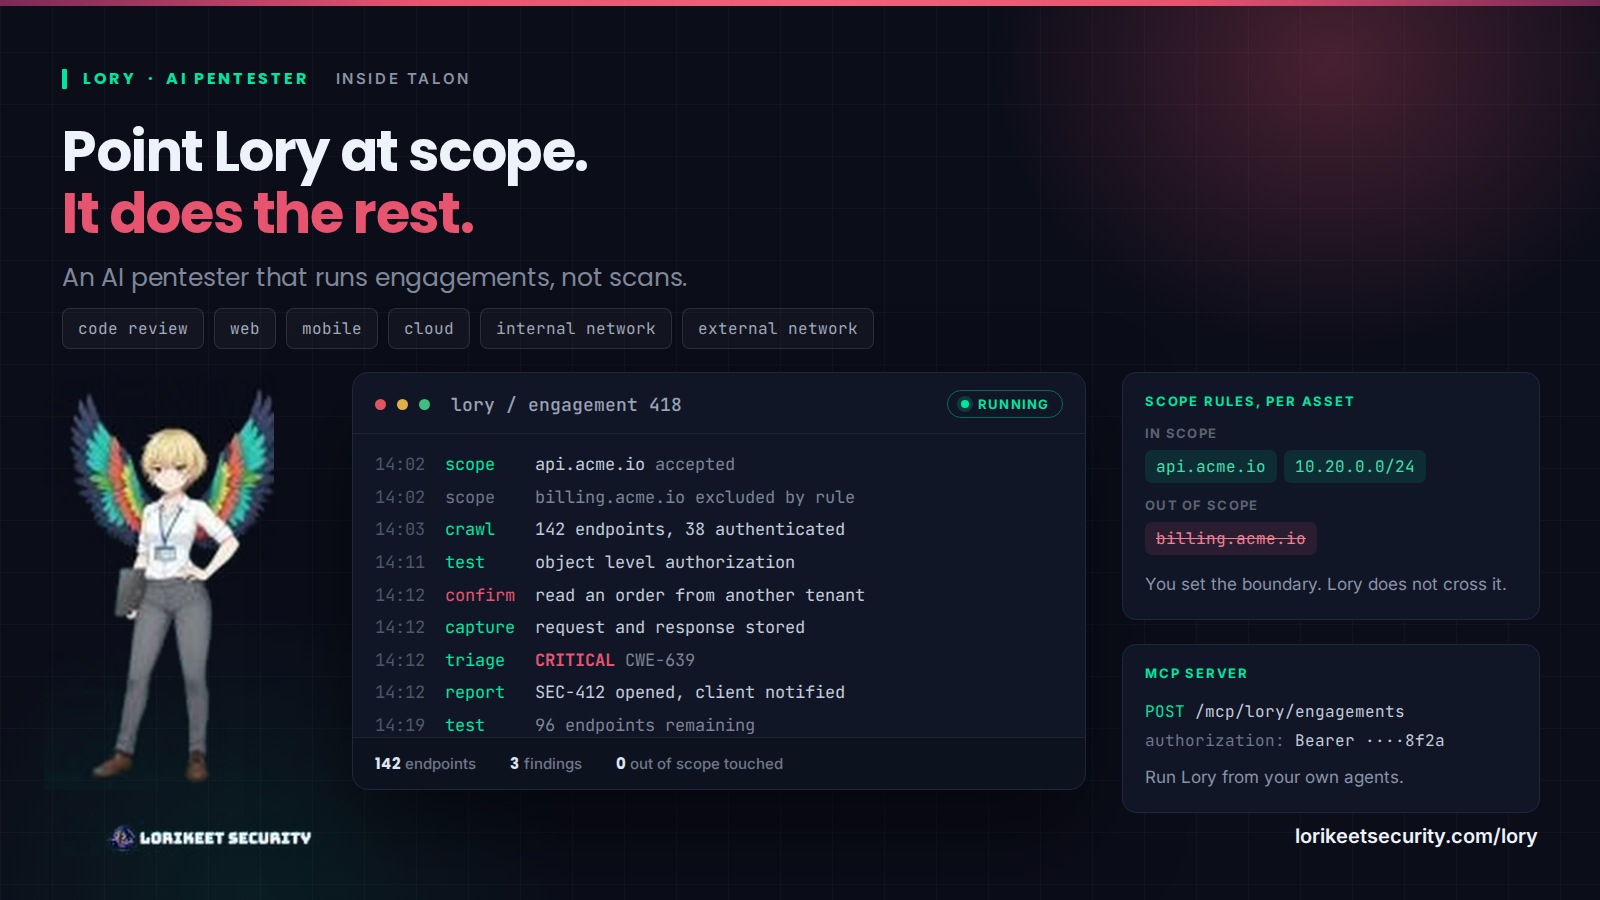Click the '142 endpoints' footer stat
Viewport: 1600px width, 900px height.
coord(425,764)
